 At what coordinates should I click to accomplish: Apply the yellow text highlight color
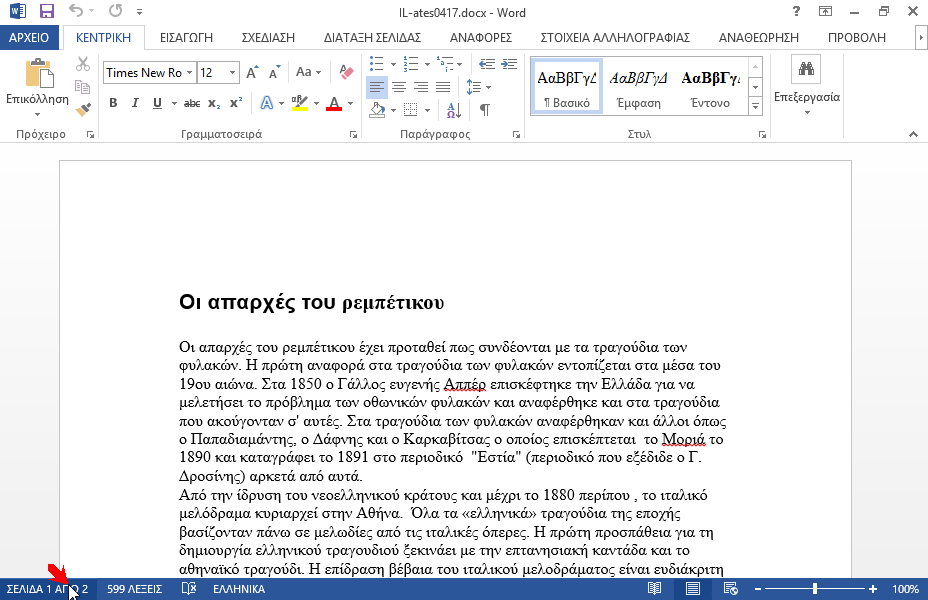pos(300,104)
